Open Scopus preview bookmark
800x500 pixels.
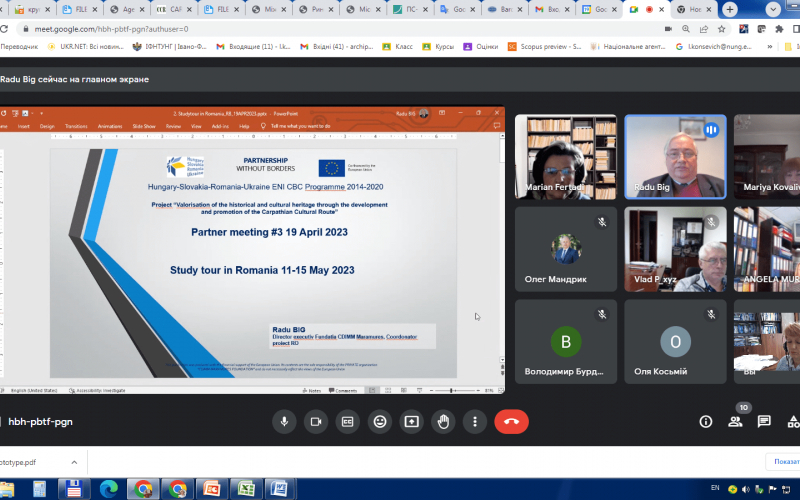(544, 46)
